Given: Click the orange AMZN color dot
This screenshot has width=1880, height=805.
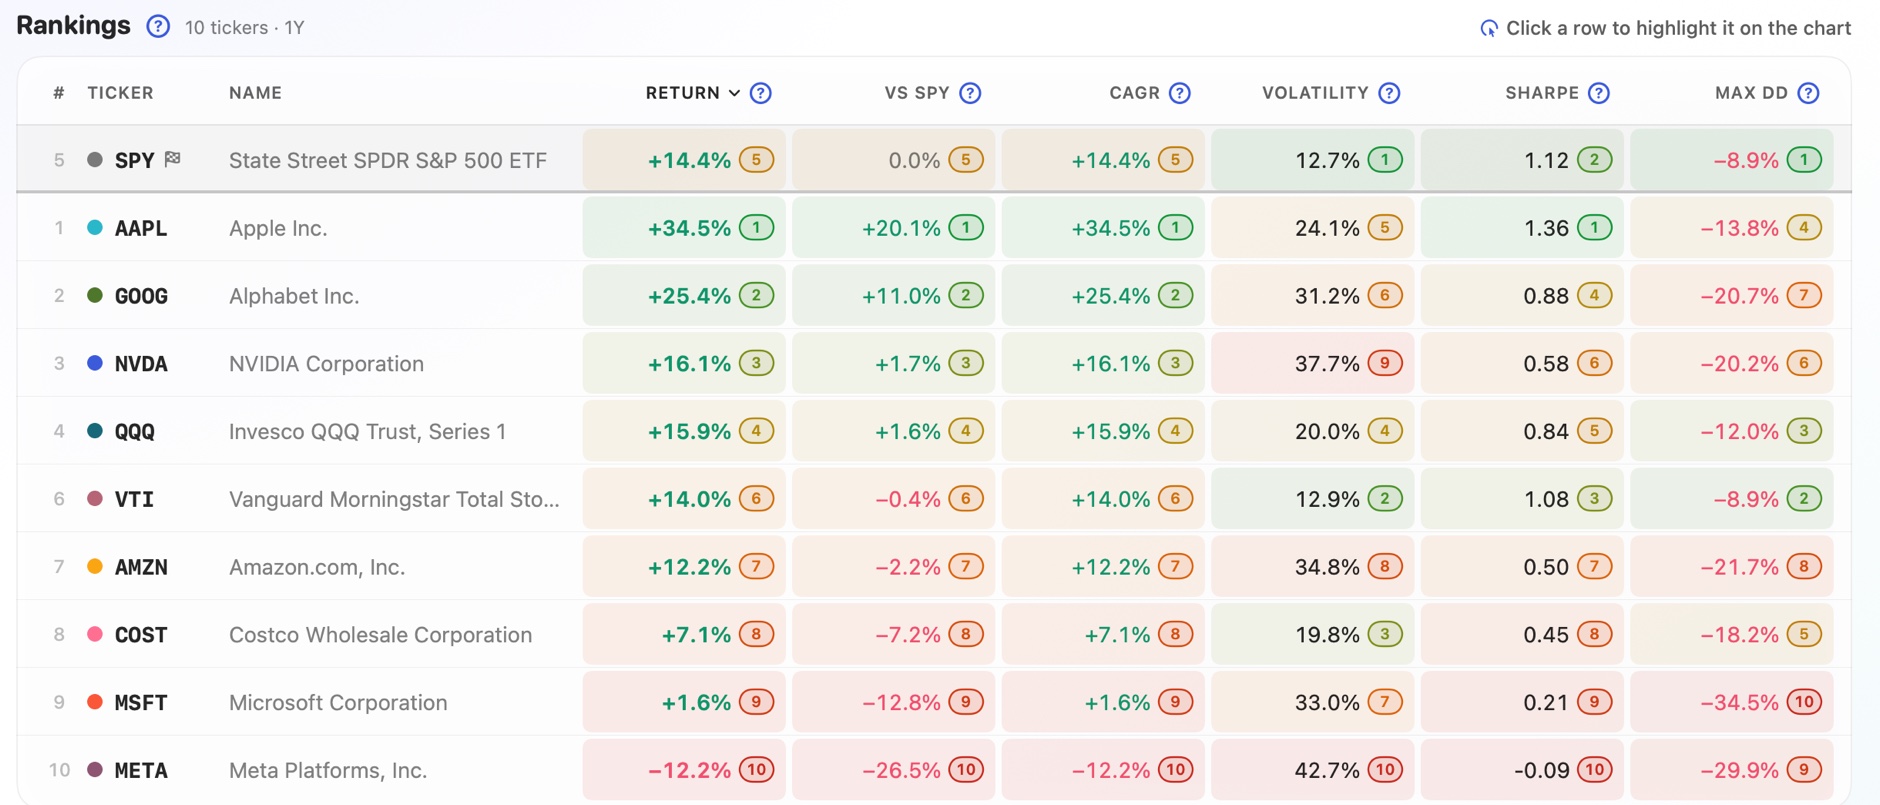Looking at the screenshot, I should (95, 566).
